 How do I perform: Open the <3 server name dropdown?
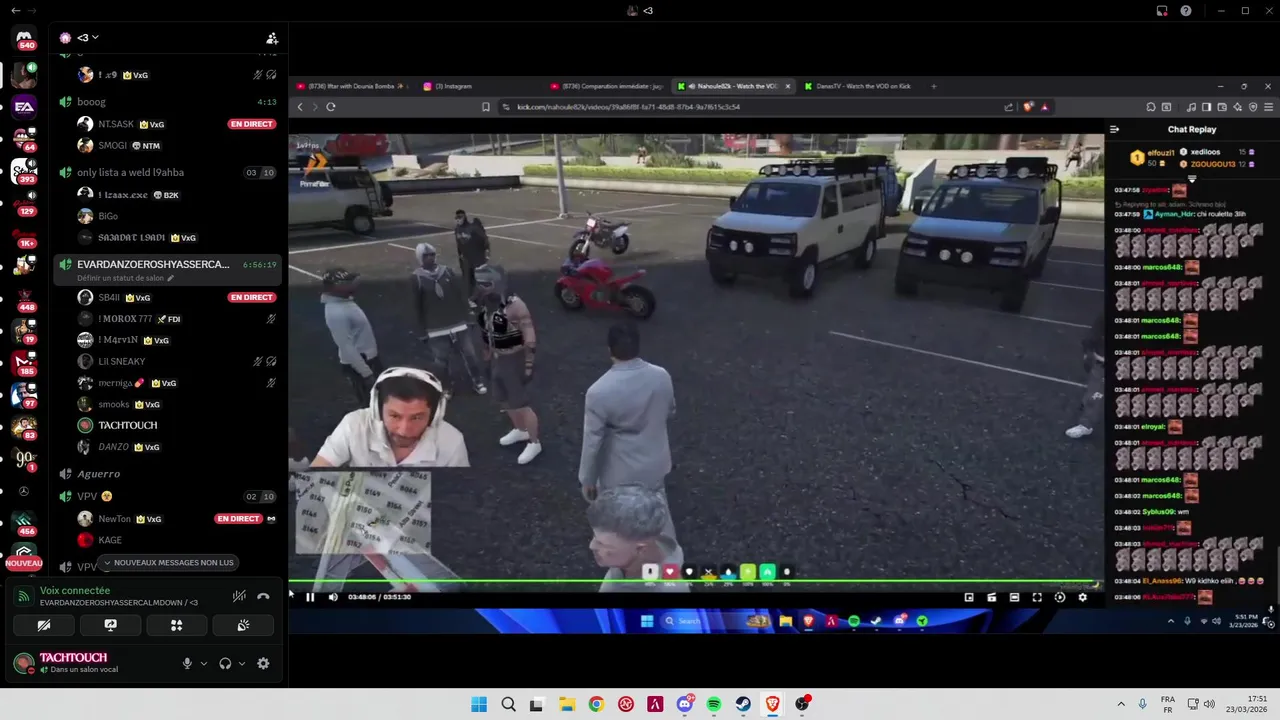pos(87,38)
